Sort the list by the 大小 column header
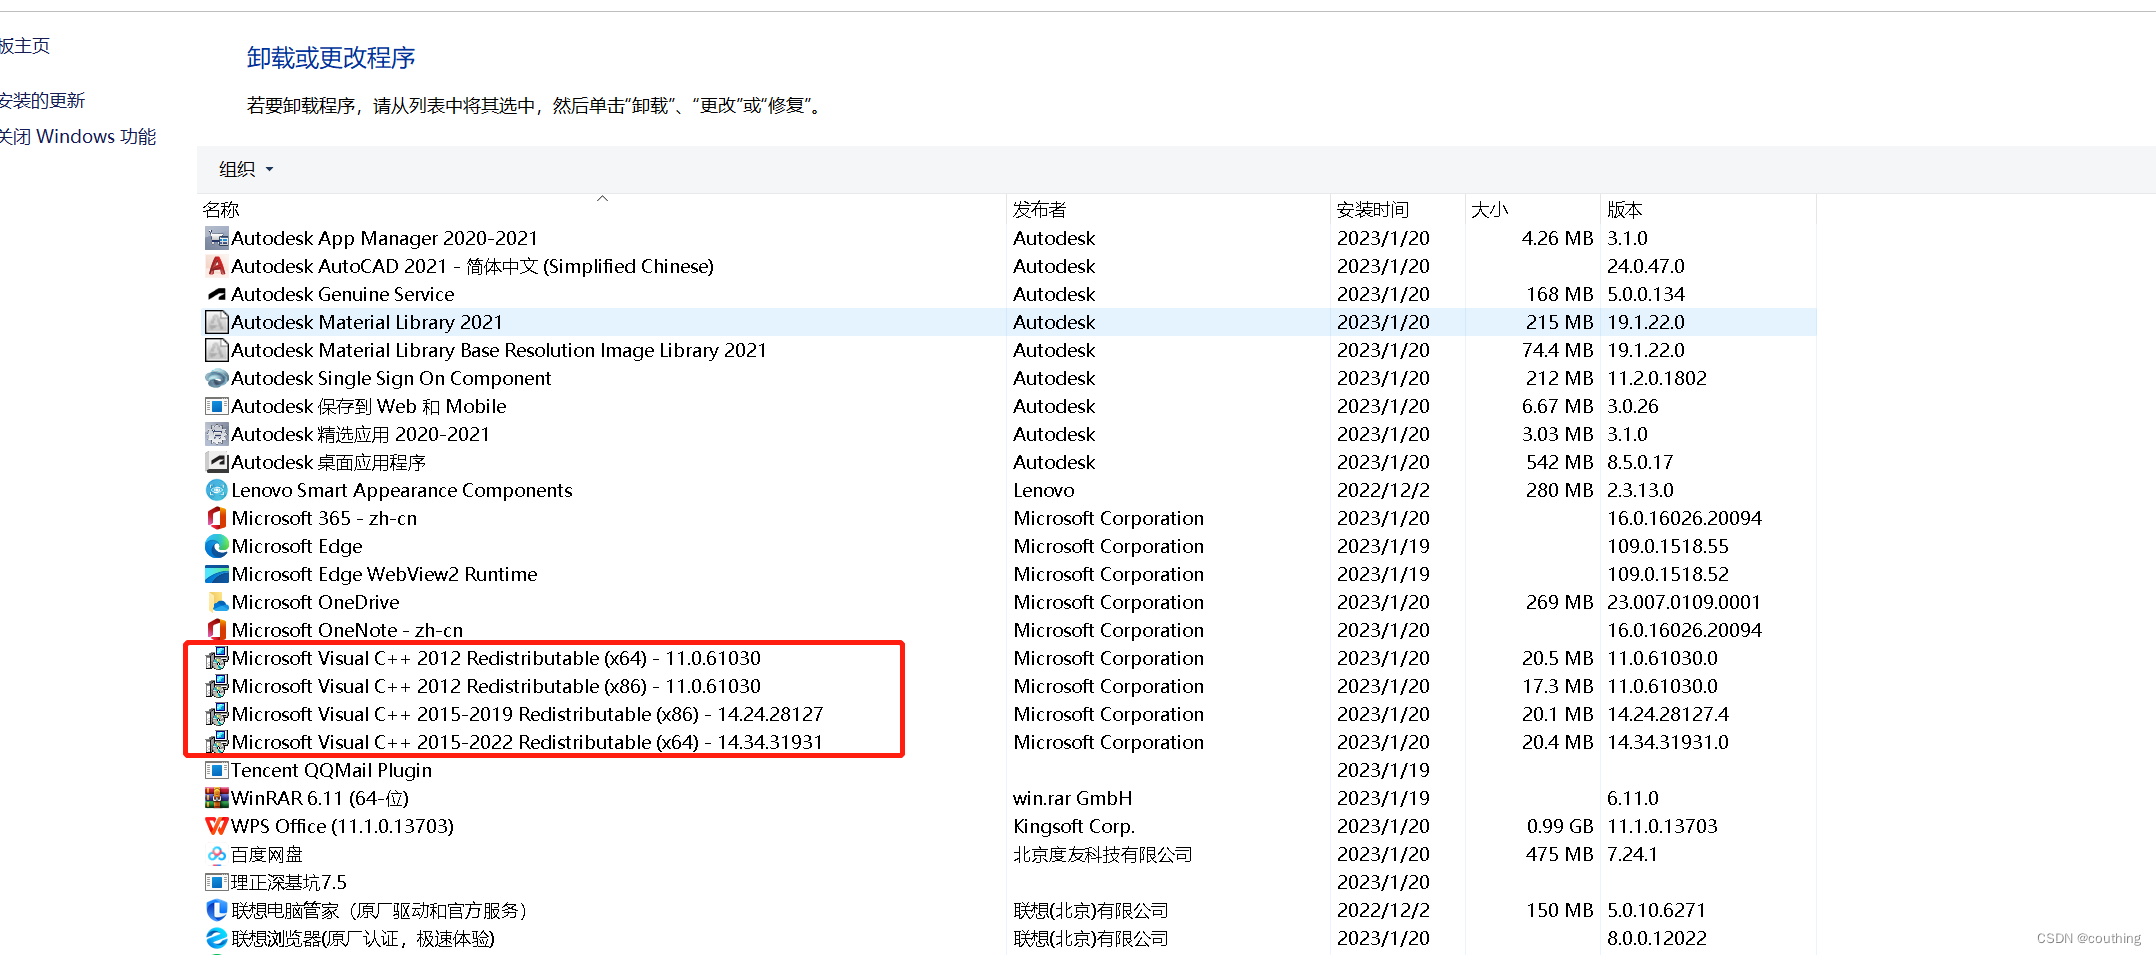The width and height of the screenshot is (2156, 955). pyautogui.click(x=1489, y=210)
